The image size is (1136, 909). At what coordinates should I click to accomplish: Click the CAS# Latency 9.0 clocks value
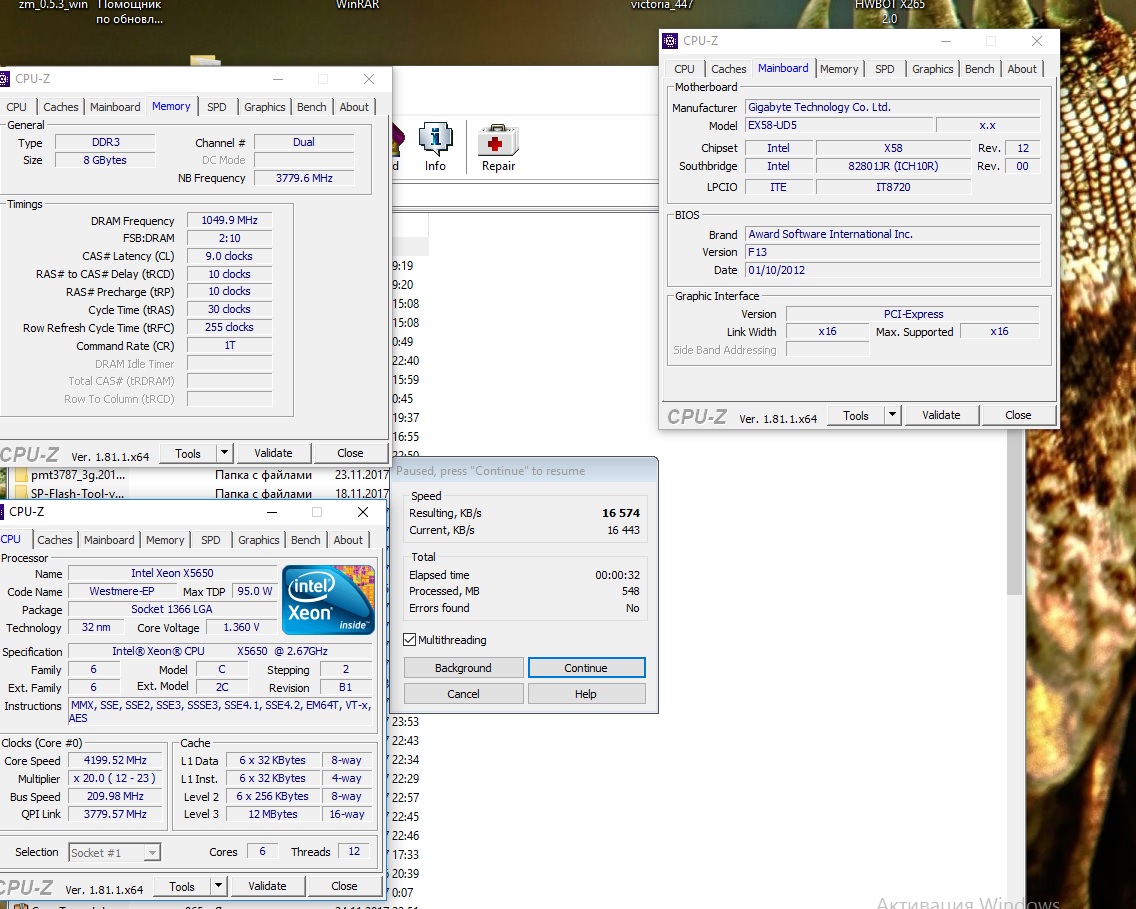(229, 256)
